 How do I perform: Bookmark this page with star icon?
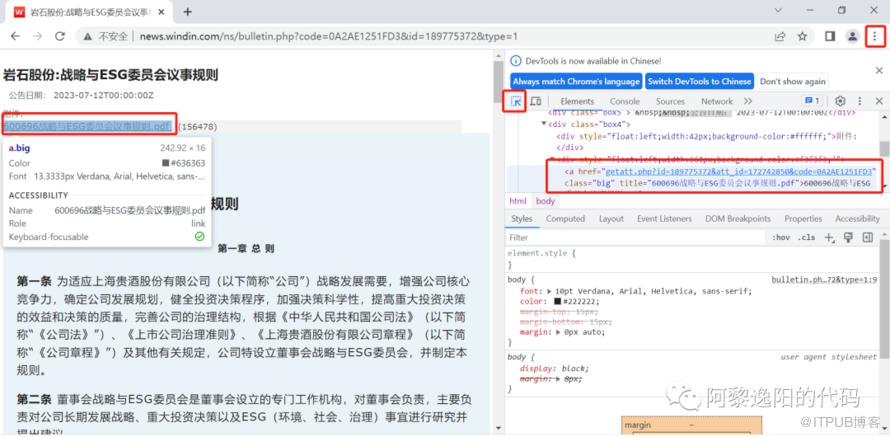[x=802, y=36]
